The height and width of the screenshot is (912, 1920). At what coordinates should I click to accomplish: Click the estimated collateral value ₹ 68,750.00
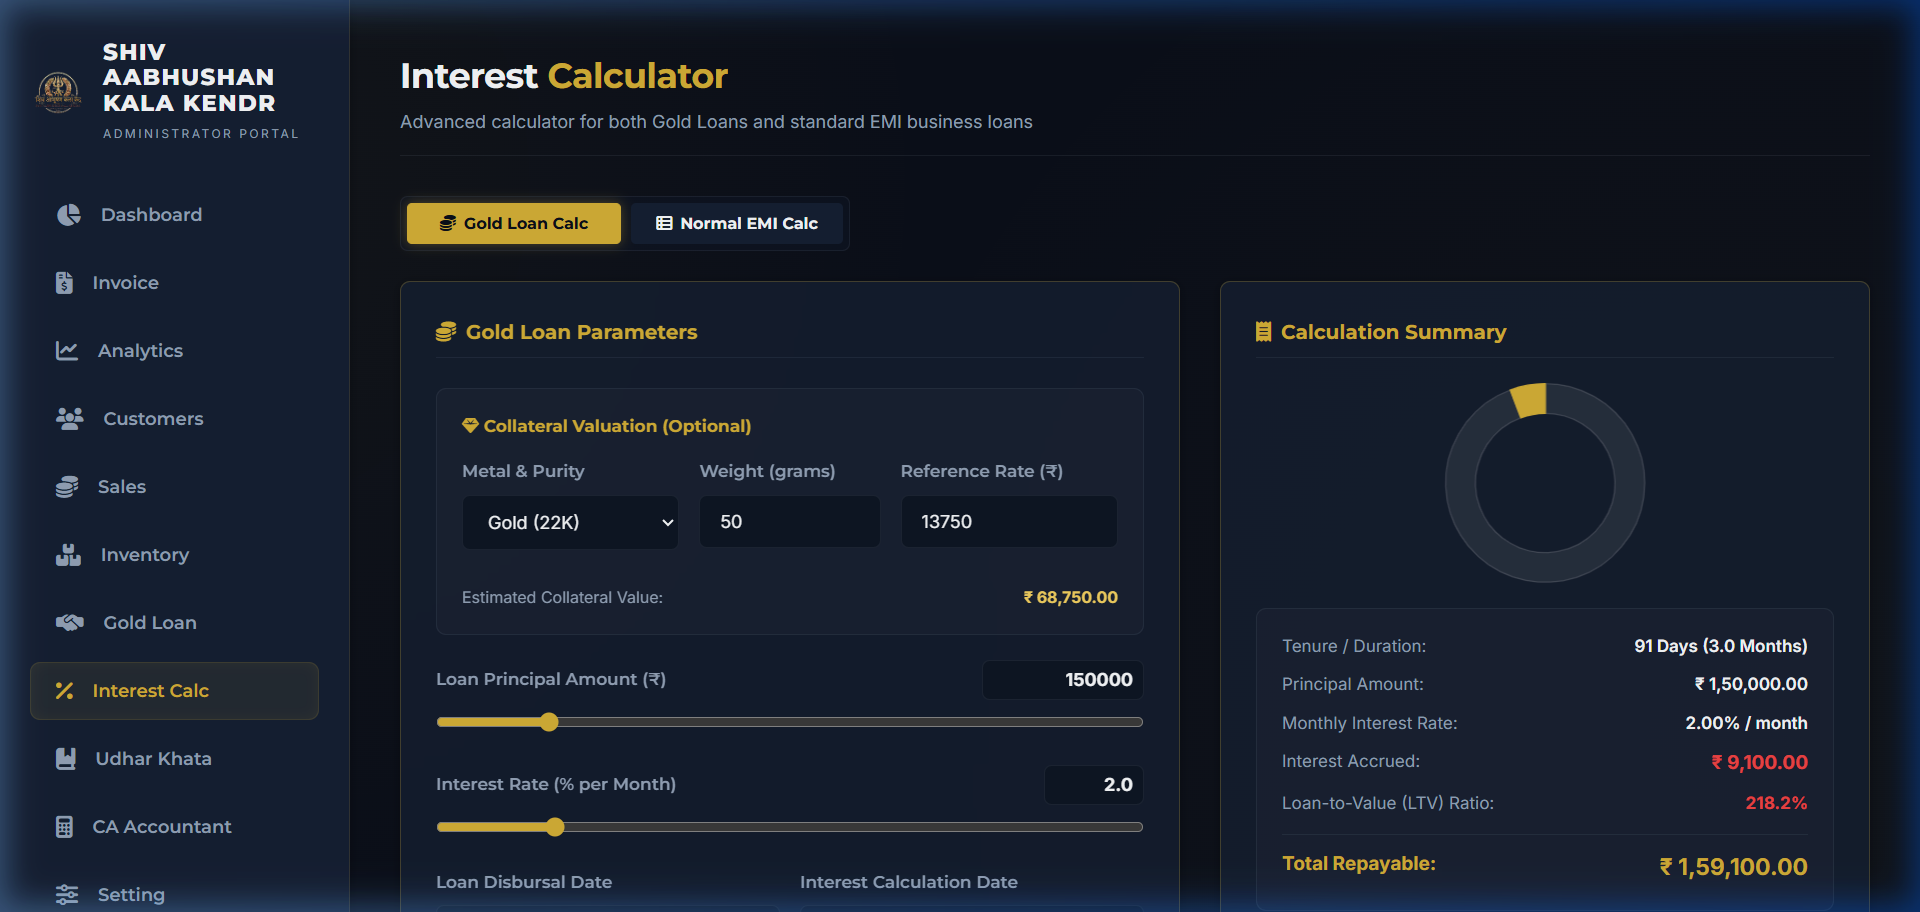tap(1070, 597)
